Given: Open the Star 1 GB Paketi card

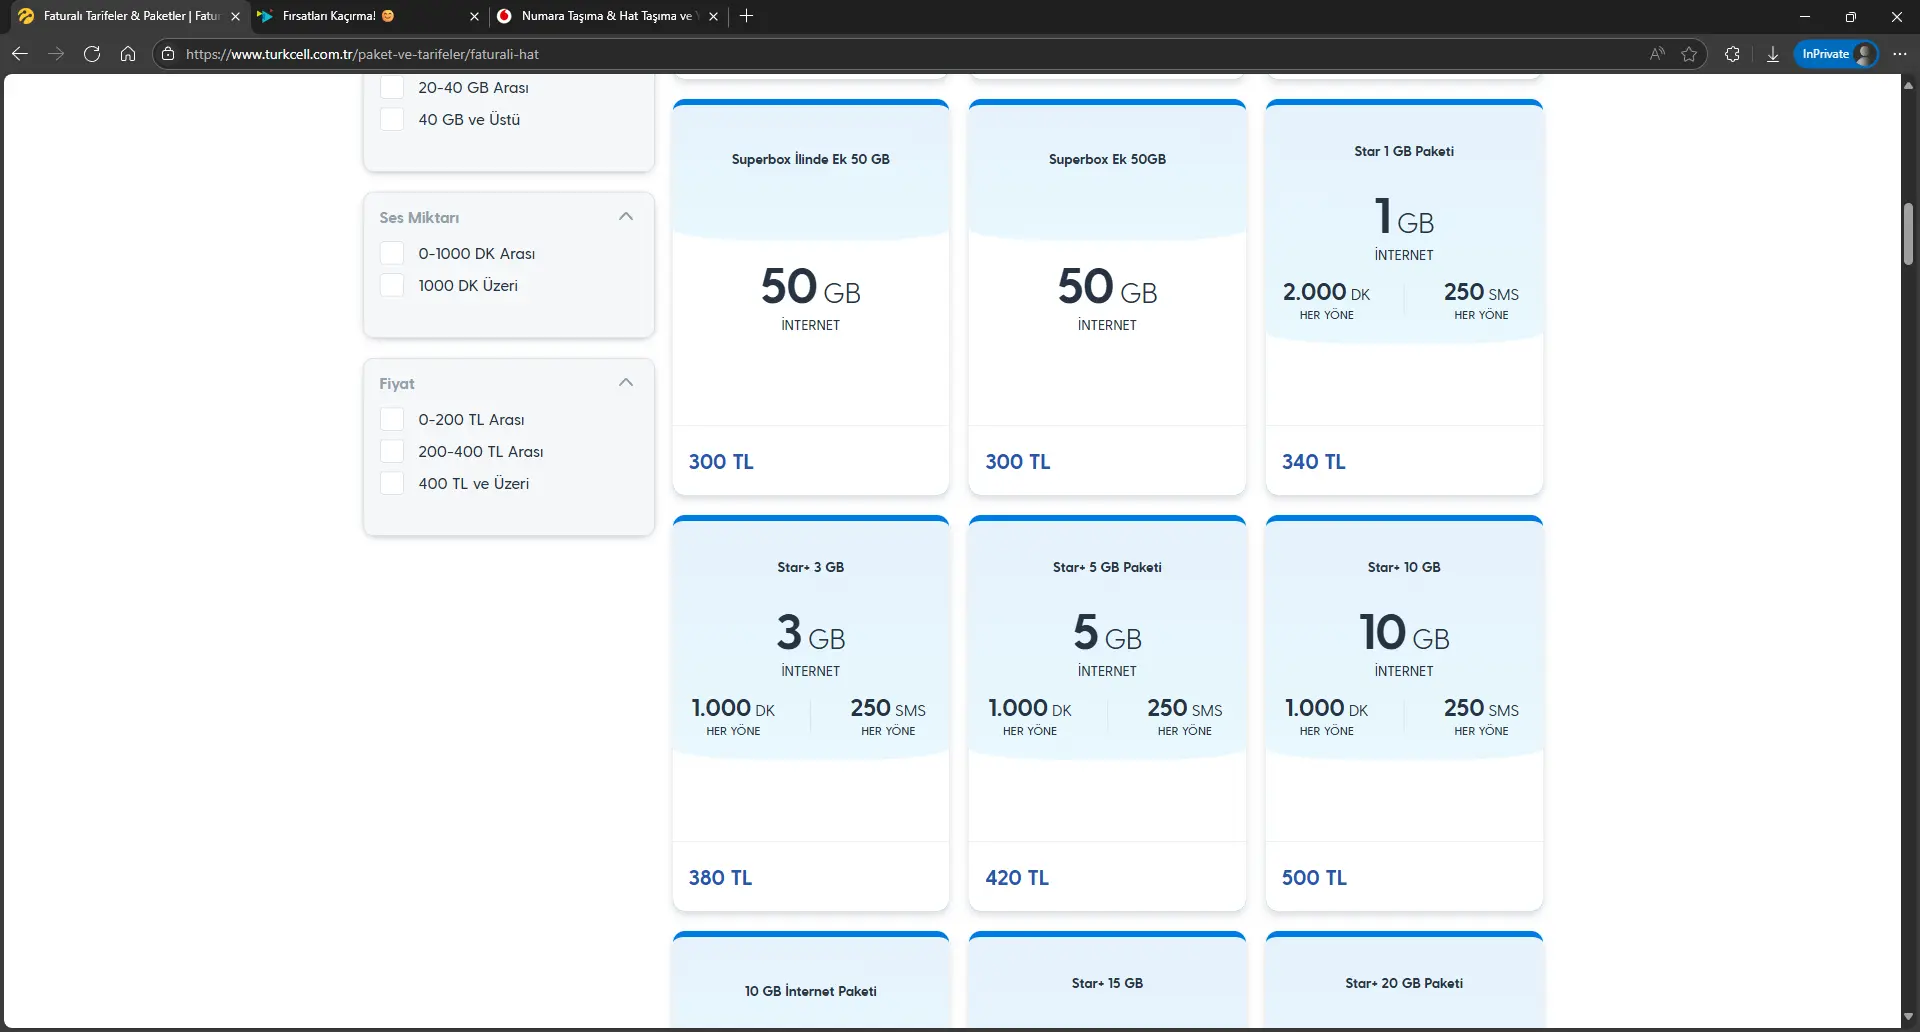Looking at the screenshot, I should tap(1404, 297).
